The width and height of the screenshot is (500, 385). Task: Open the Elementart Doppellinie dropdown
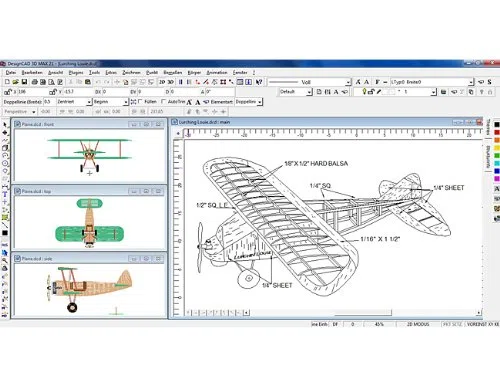point(260,102)
